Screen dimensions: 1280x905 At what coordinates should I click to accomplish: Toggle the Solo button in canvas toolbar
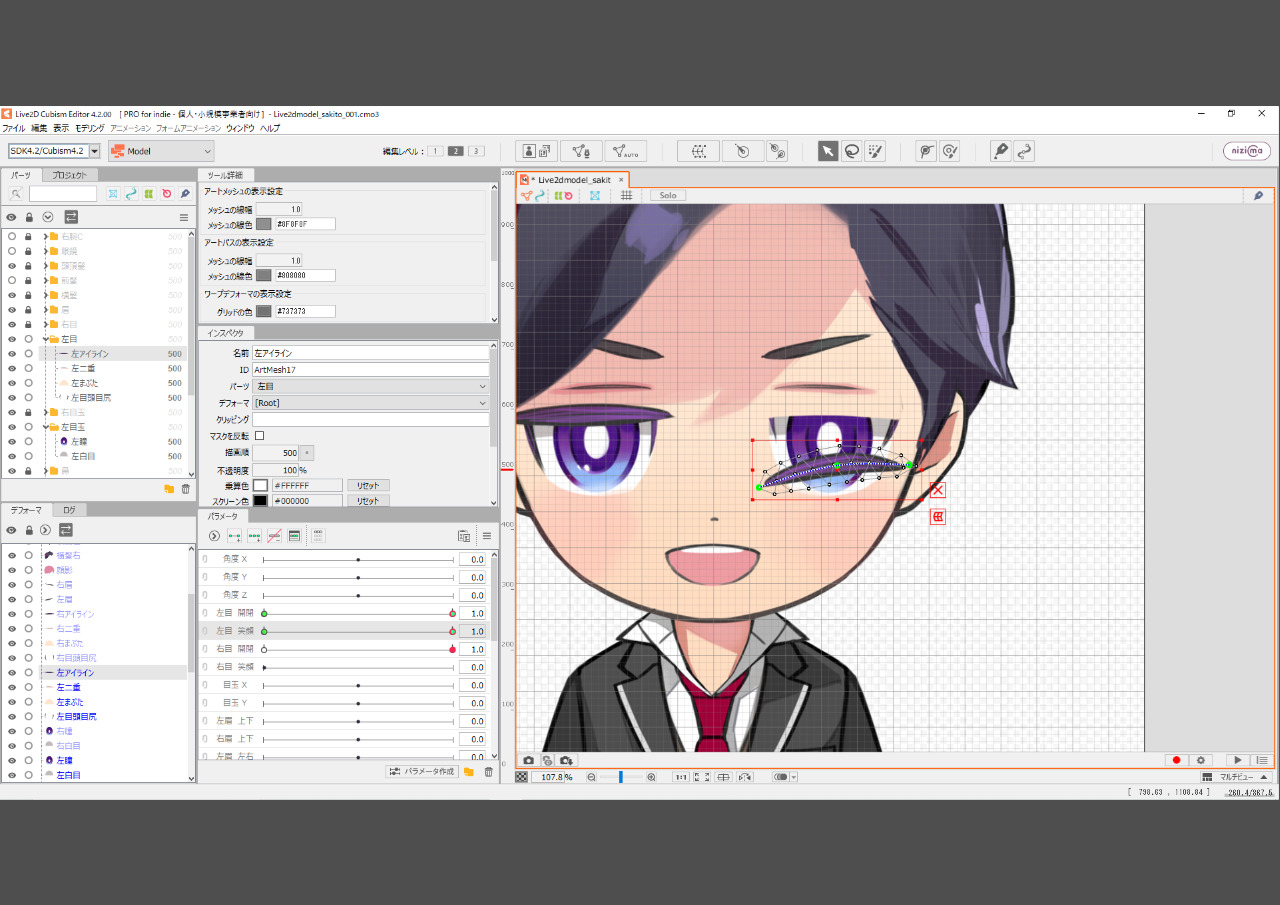pos(667,195)
